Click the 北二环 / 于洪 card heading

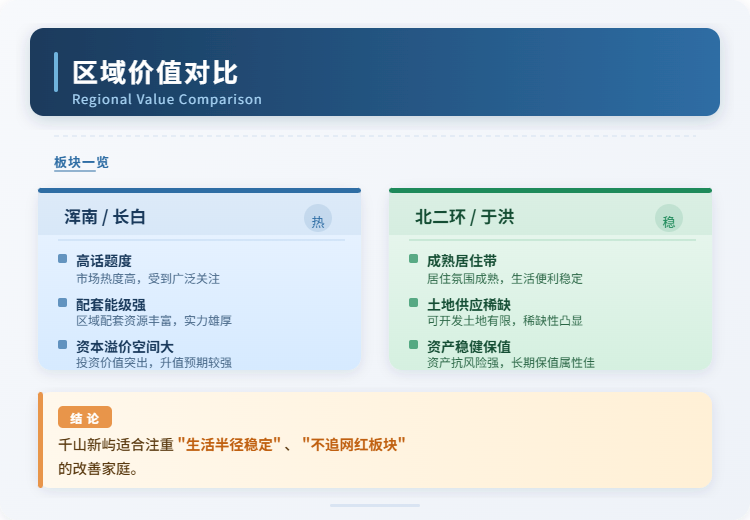tap(464, 217)
